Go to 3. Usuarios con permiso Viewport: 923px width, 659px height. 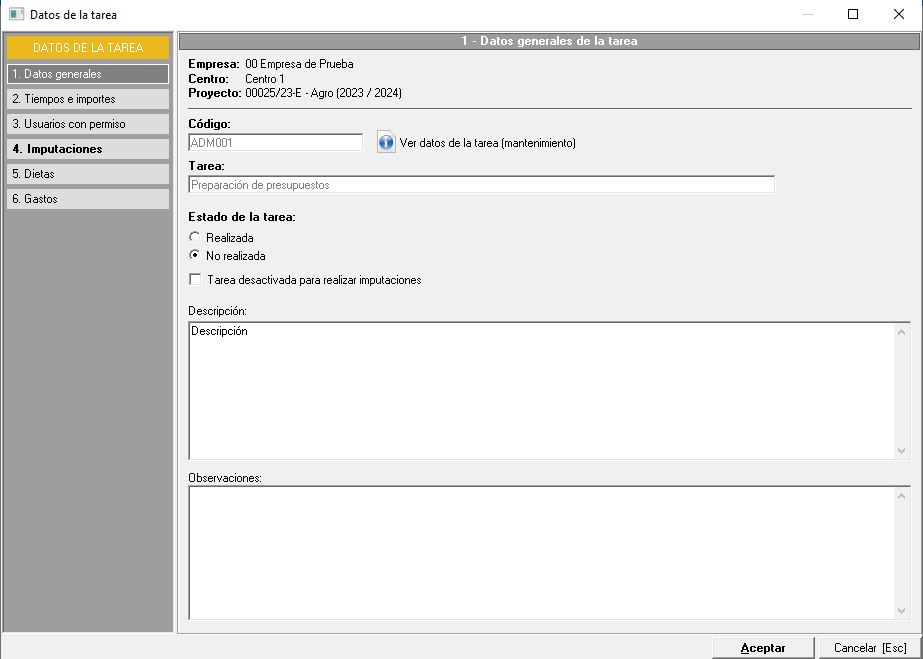(x=87, y=124)
